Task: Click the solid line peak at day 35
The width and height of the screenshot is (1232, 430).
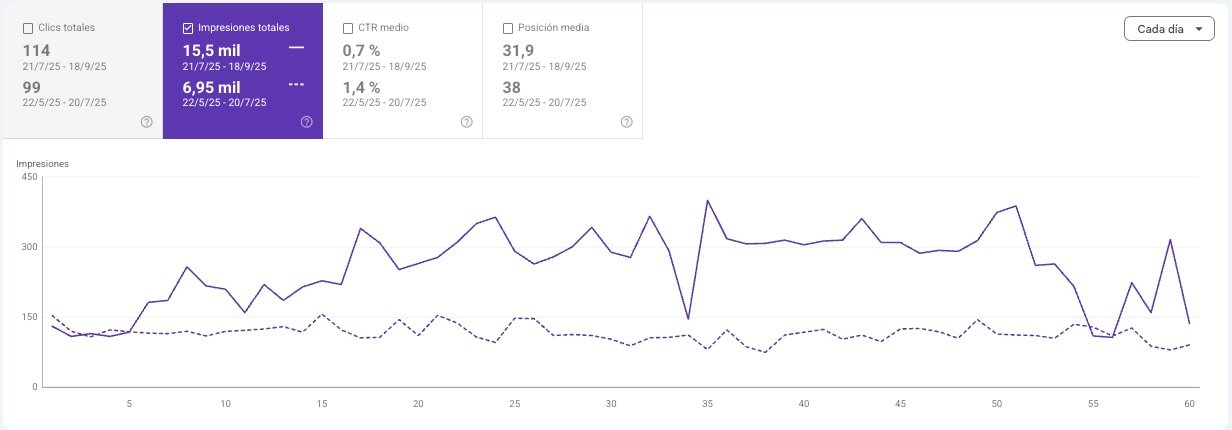Action: (x=707, y=200)
